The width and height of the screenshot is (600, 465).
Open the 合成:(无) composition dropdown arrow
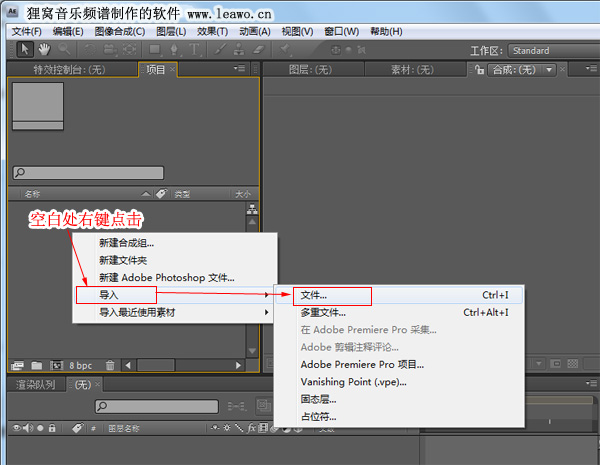click(x=549, y=70)
